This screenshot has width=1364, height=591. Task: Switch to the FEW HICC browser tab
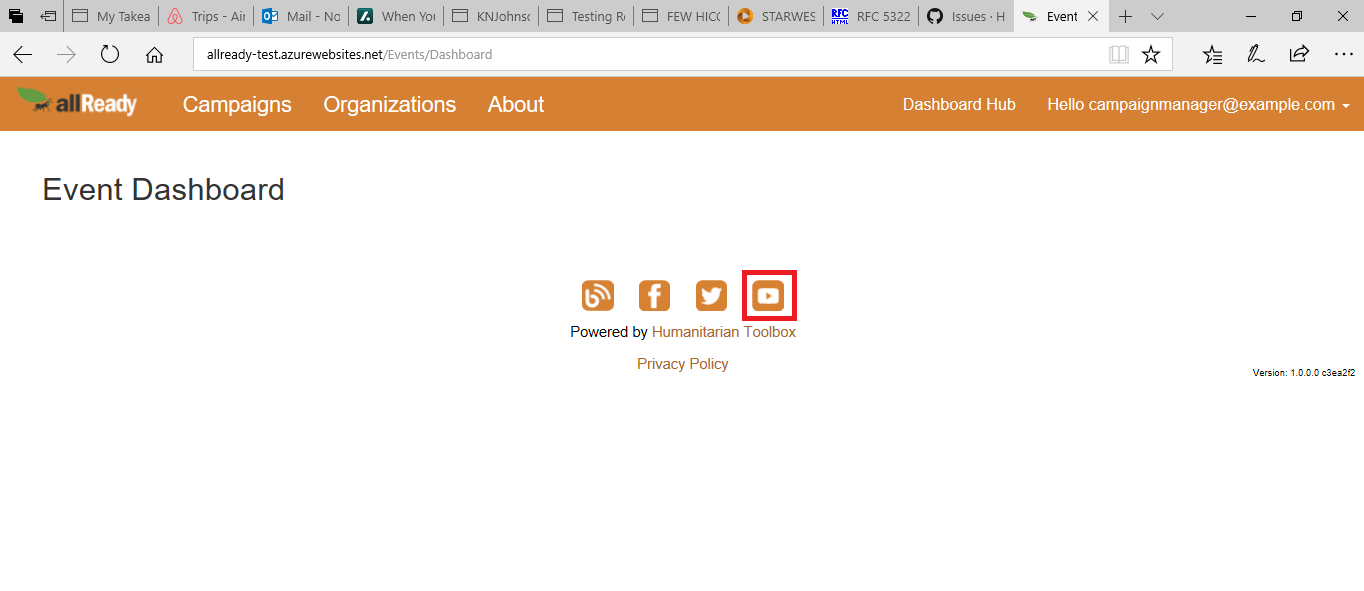pos(681,16)
